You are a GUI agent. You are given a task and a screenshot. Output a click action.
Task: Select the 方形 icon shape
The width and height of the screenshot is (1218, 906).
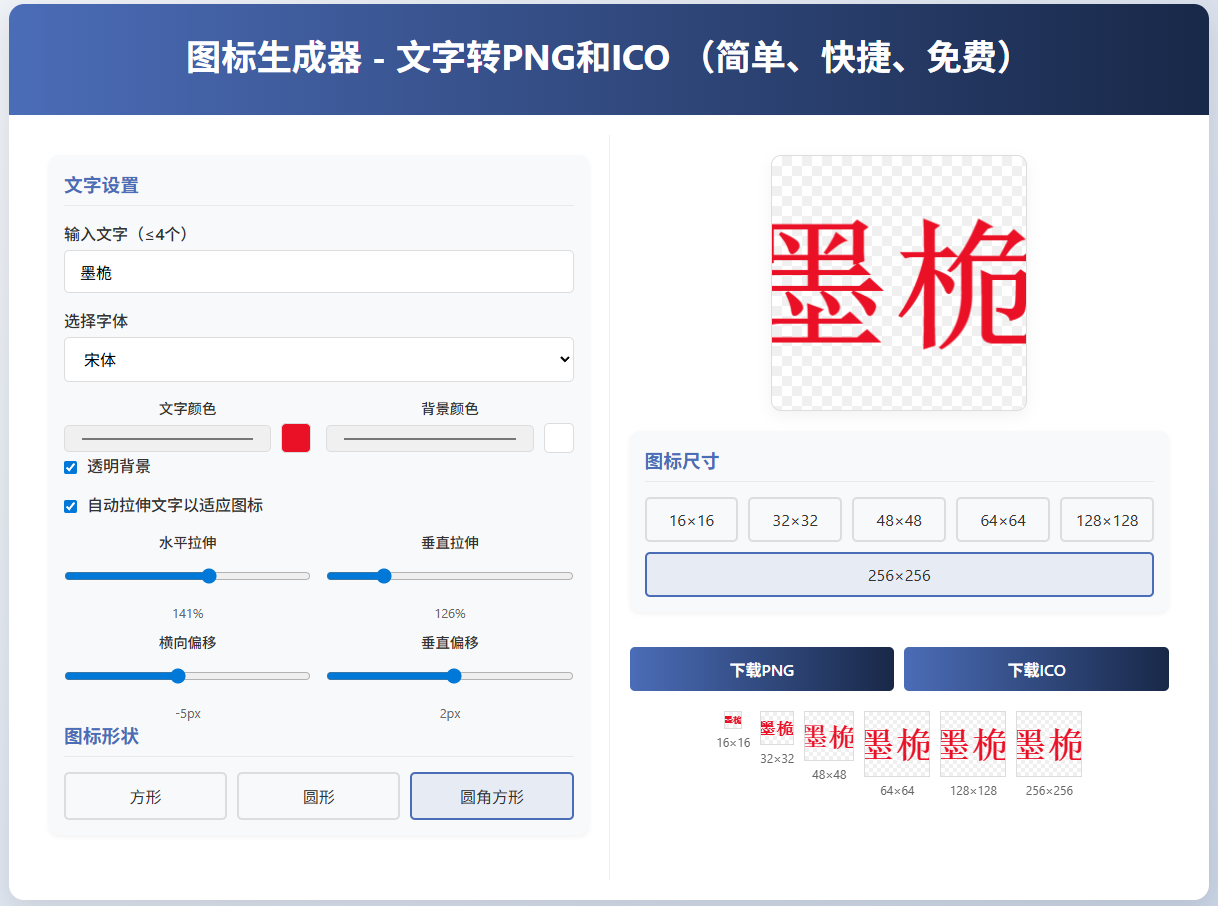tap(145, 795)
